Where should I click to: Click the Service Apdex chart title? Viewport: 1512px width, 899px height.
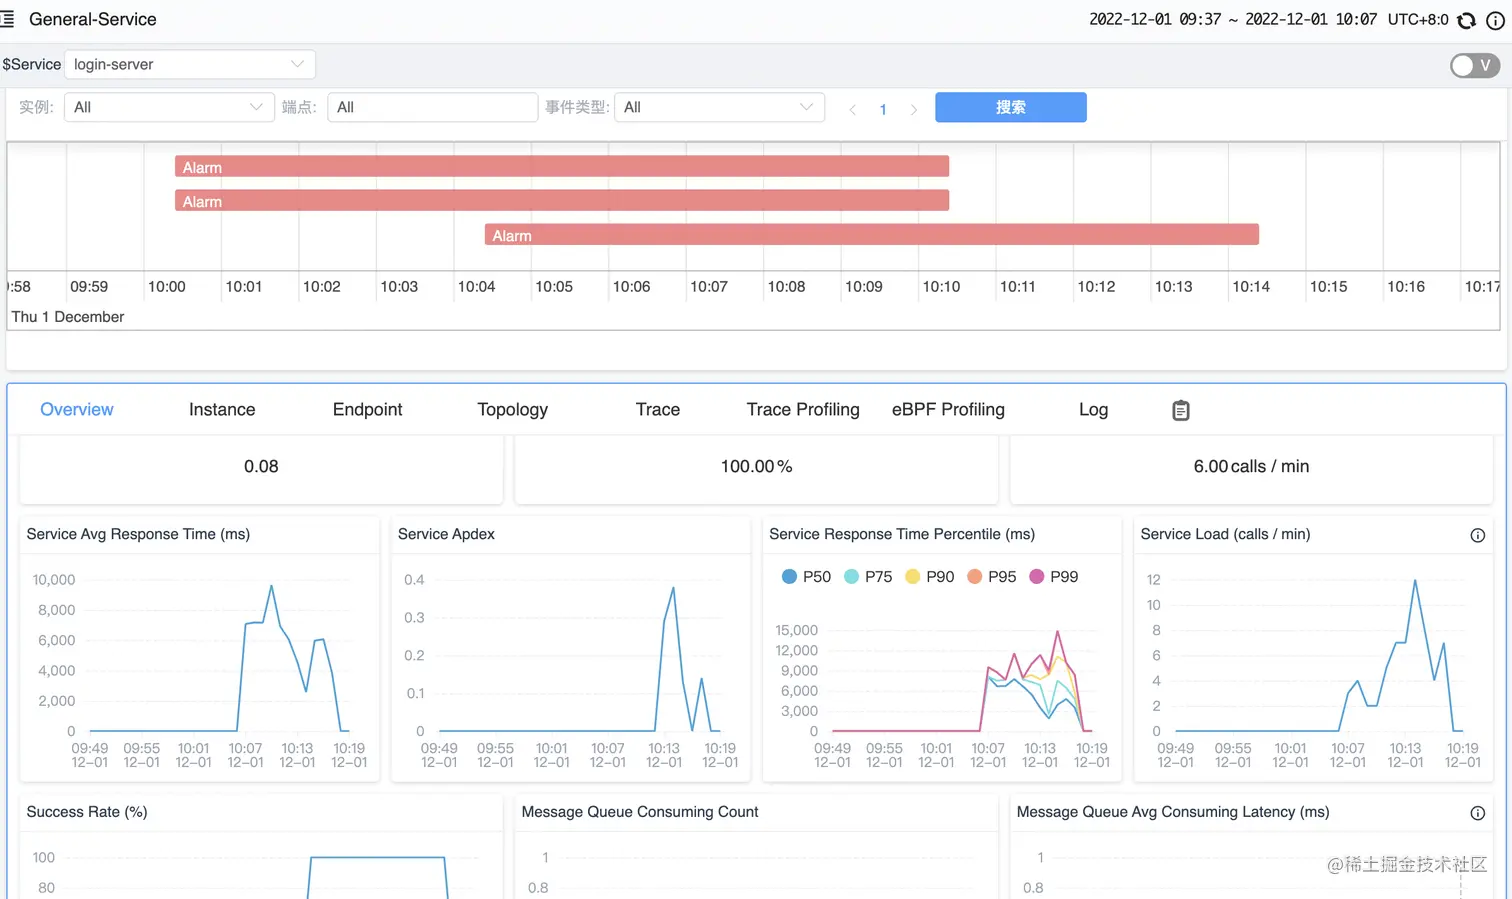446,534
